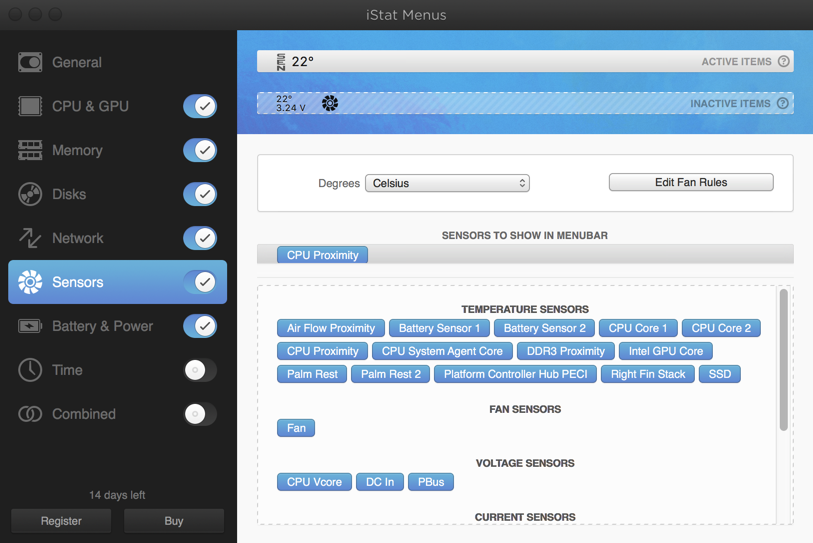Open the Time section
Viewport: 813px width, 543px height.
[117, 370]
